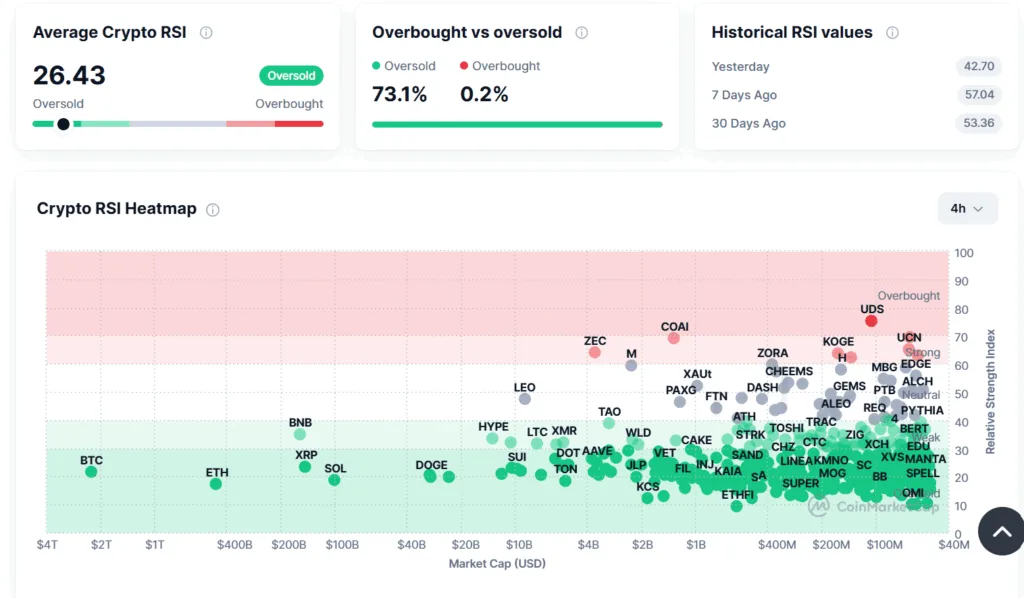1024x598 pixels.
Task: Select the SOL data point
Action: click(x=334, y=480)
